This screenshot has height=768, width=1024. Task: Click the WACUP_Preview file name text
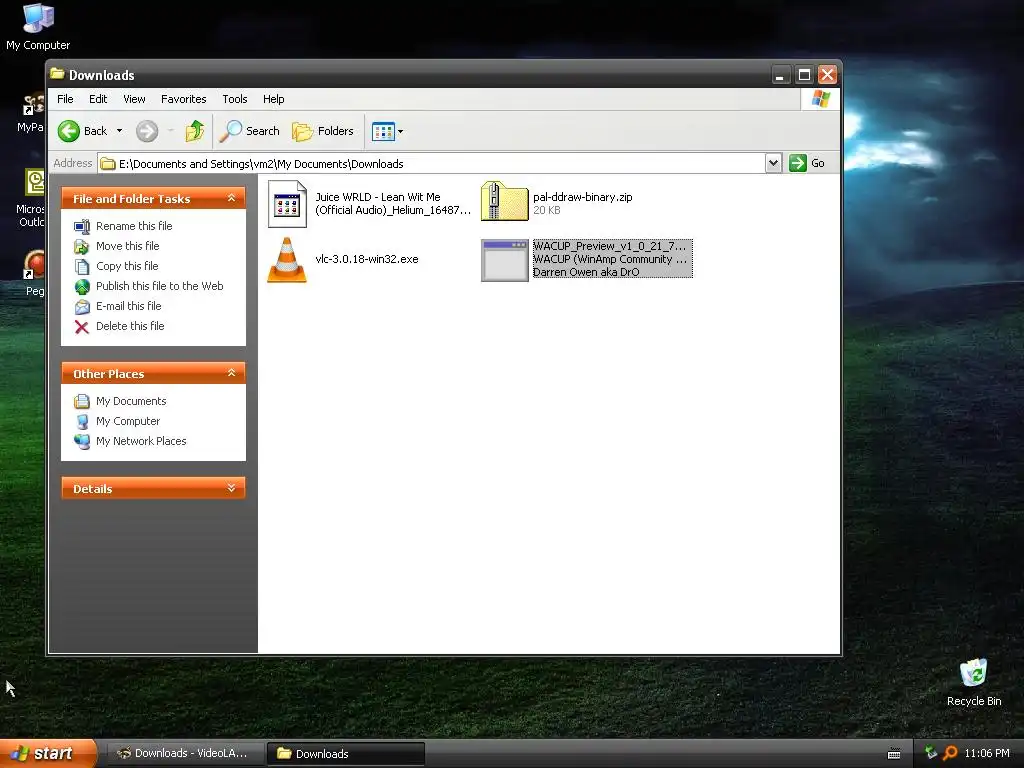609,246
